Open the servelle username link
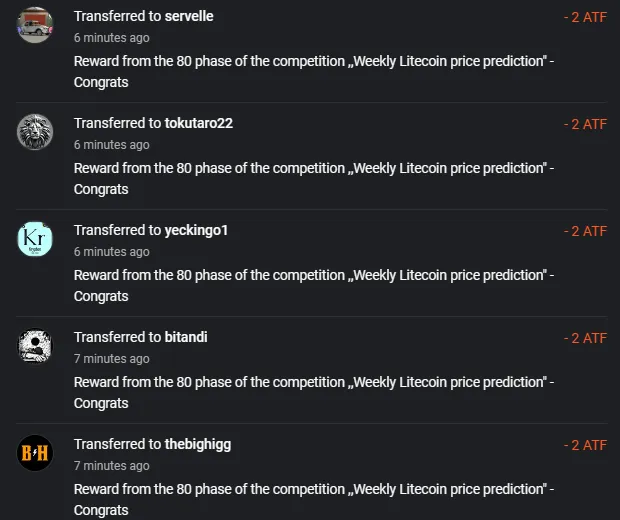620x520 pixels. 189,16
